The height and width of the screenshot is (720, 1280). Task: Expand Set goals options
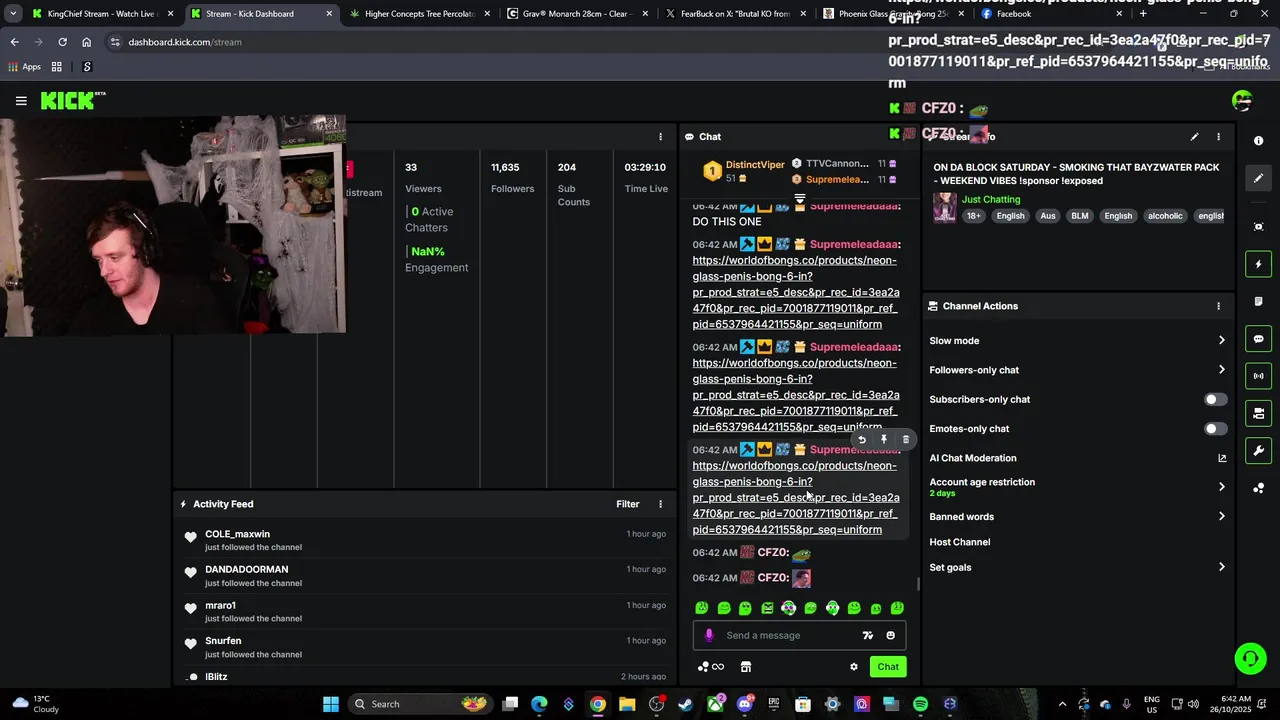[x=1077, y=567]
